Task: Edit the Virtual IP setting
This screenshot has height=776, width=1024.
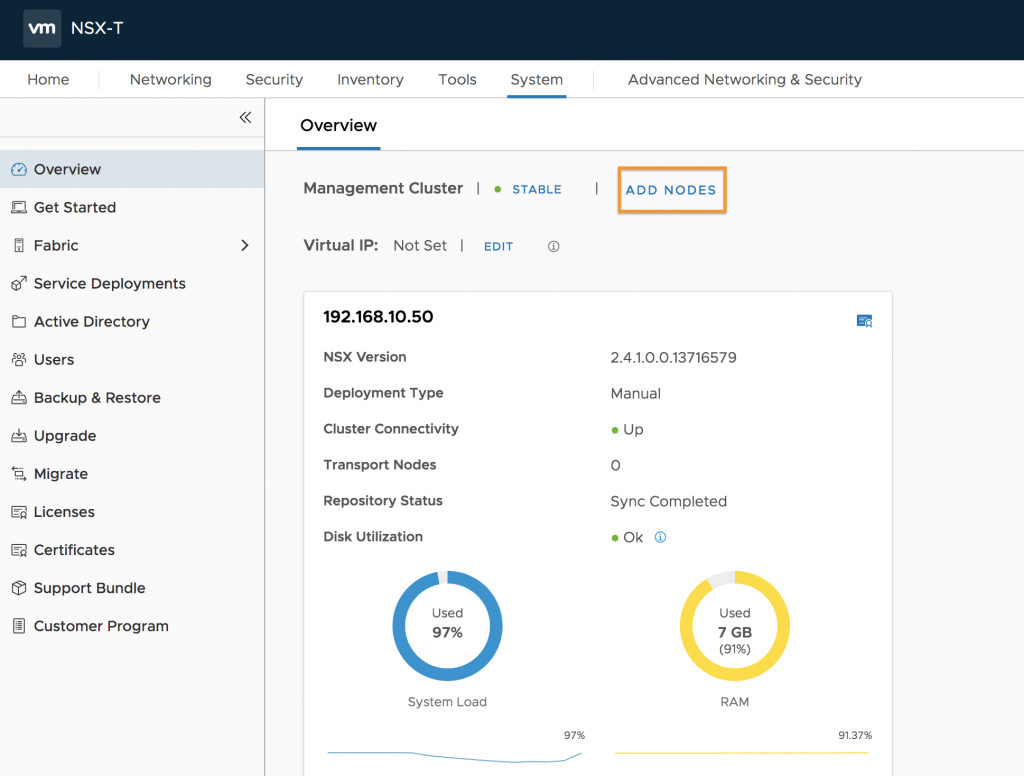Action: click(498, 246)
